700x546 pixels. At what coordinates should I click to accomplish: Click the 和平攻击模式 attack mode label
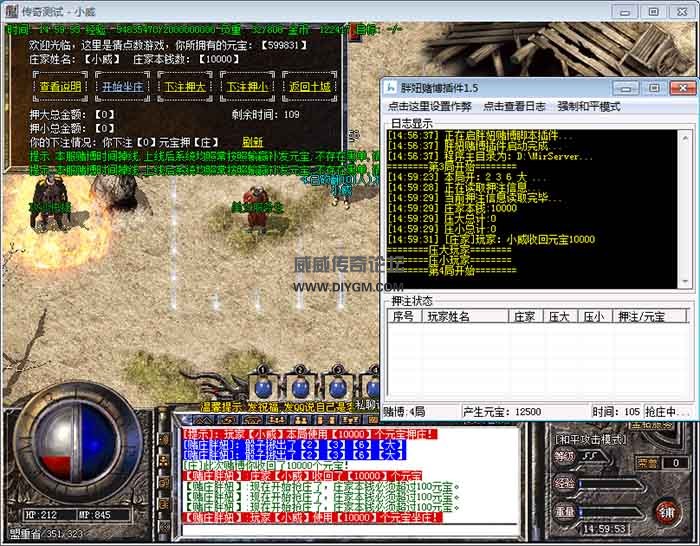tap(591, 440)
